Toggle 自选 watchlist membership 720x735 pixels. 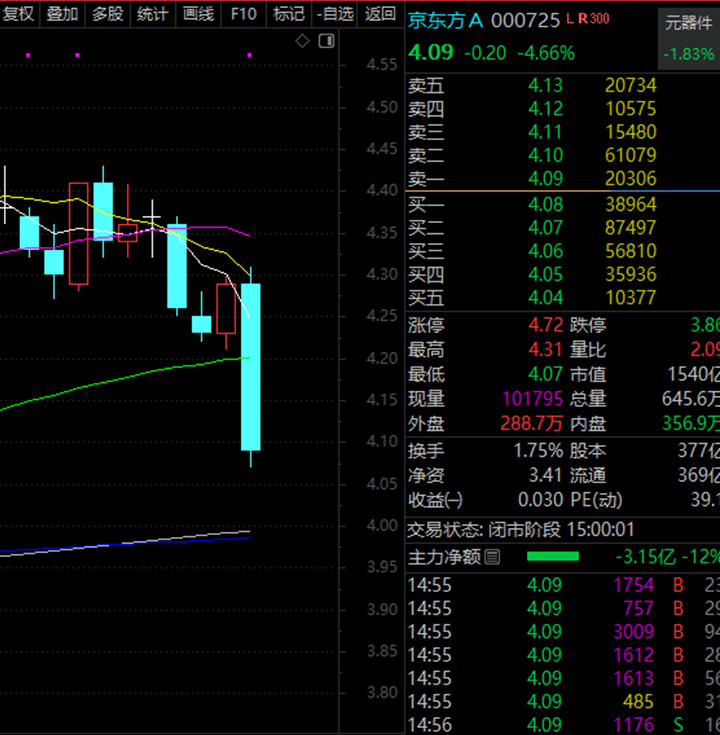tap(335, 14)
